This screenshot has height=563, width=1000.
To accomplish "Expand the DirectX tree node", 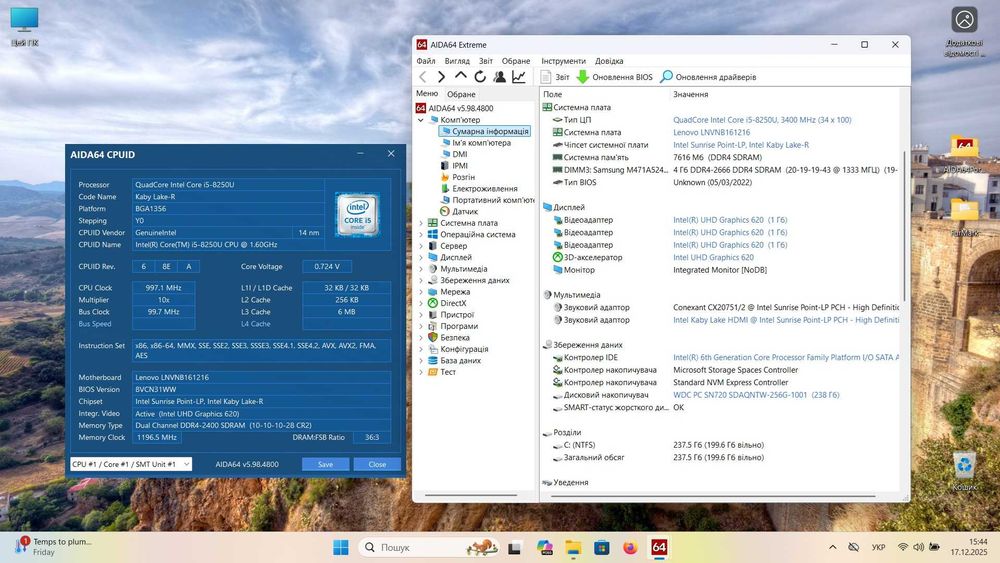I will [x=421, y=303].
